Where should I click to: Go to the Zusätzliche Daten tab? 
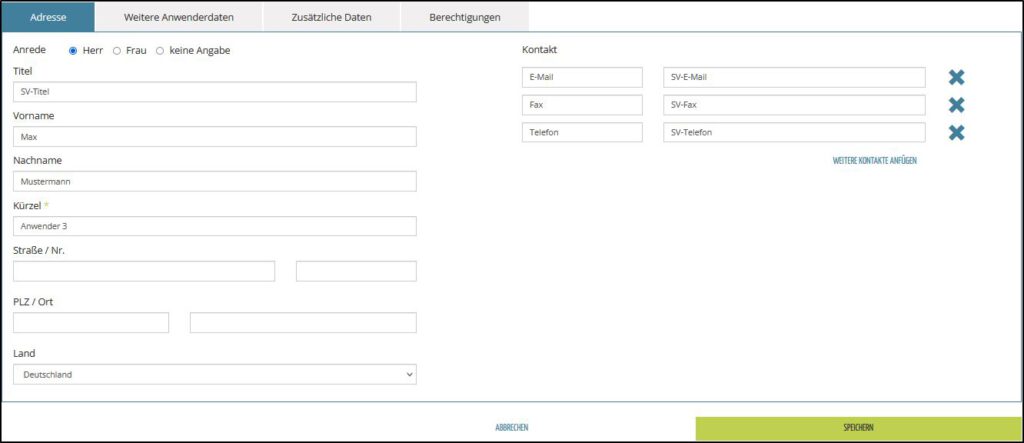coord(332,17)
